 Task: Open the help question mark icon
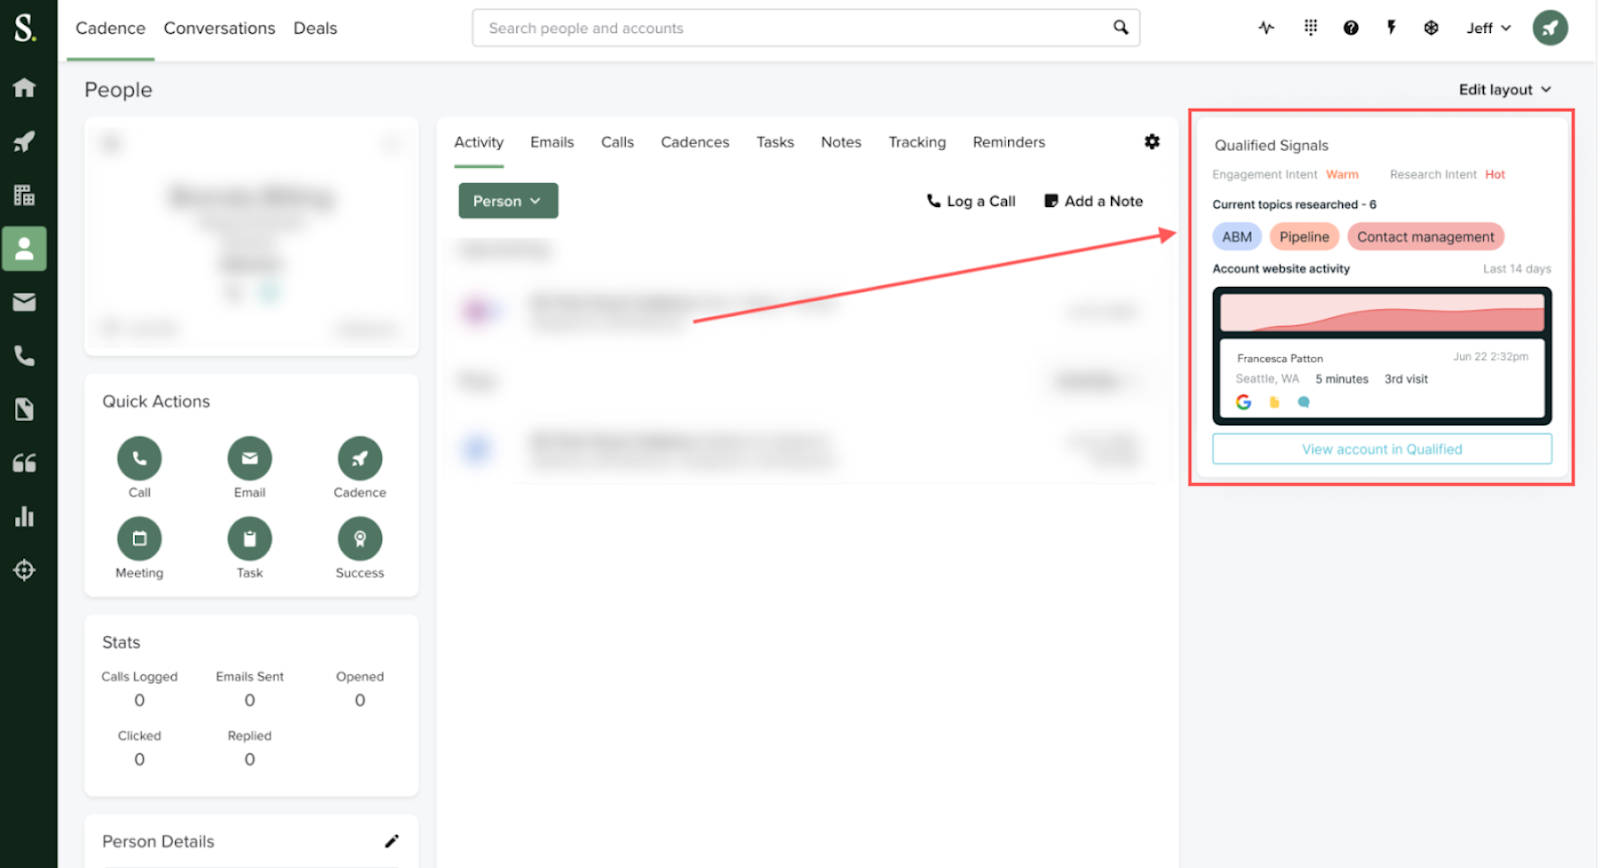click(x=1351, y=28)
